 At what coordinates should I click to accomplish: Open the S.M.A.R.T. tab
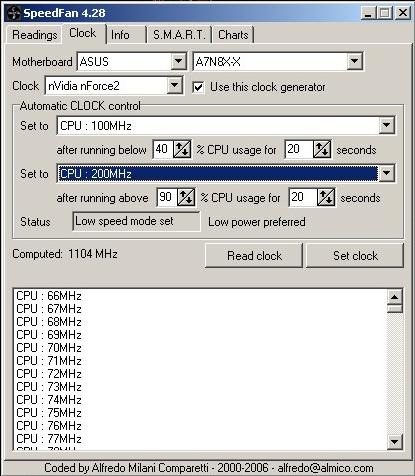(x=179, y=35)
